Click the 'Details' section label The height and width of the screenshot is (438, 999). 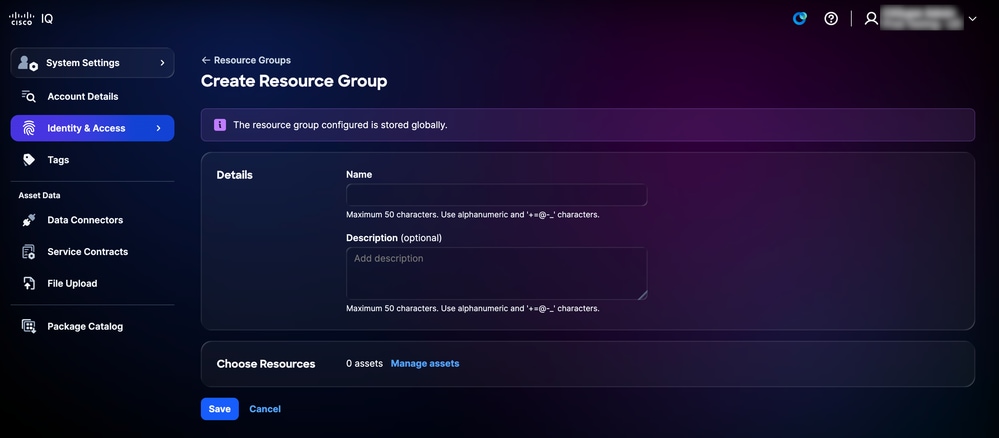[x=234, y=175]
